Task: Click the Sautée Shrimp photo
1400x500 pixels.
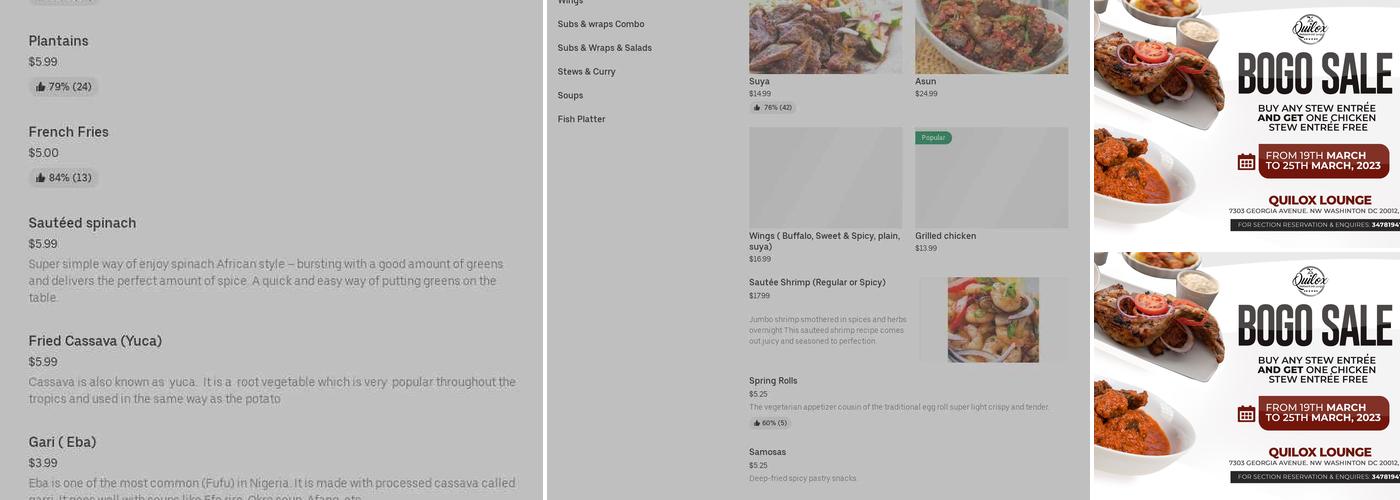Action: coord(993,320)
